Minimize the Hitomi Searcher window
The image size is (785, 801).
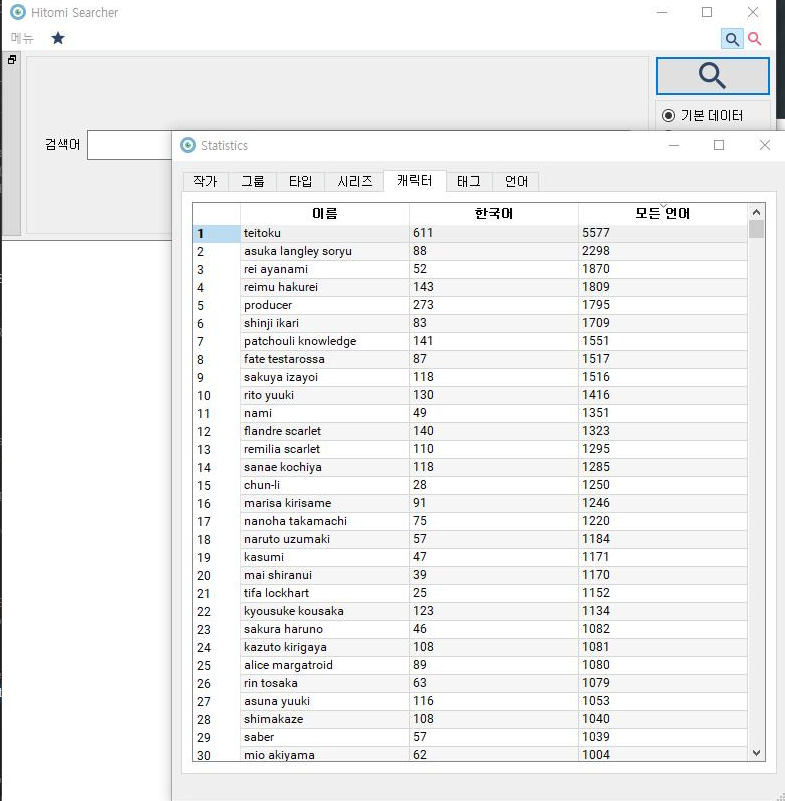click(x=662, y=12)
